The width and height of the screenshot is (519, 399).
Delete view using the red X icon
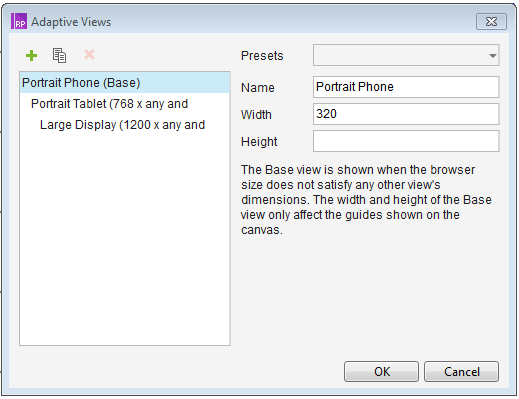click(x=89, y=54)
